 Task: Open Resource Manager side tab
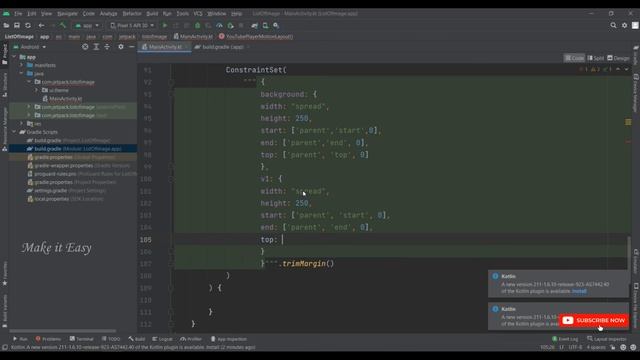pos(4,129)
